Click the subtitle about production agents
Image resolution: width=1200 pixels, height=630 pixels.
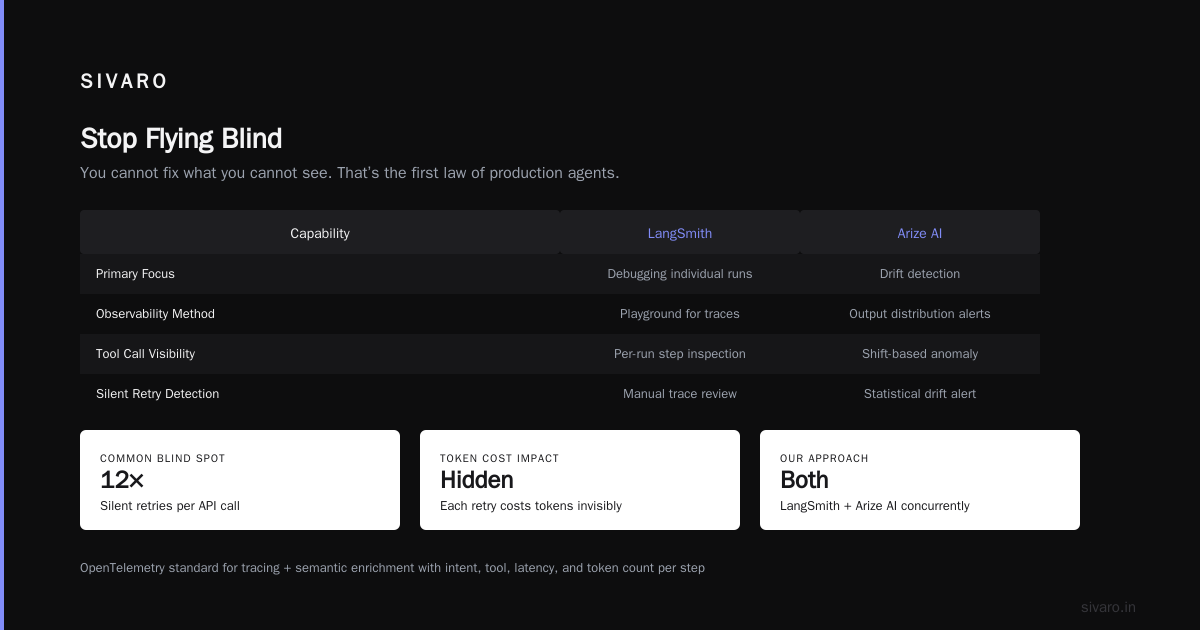[350, 173]
